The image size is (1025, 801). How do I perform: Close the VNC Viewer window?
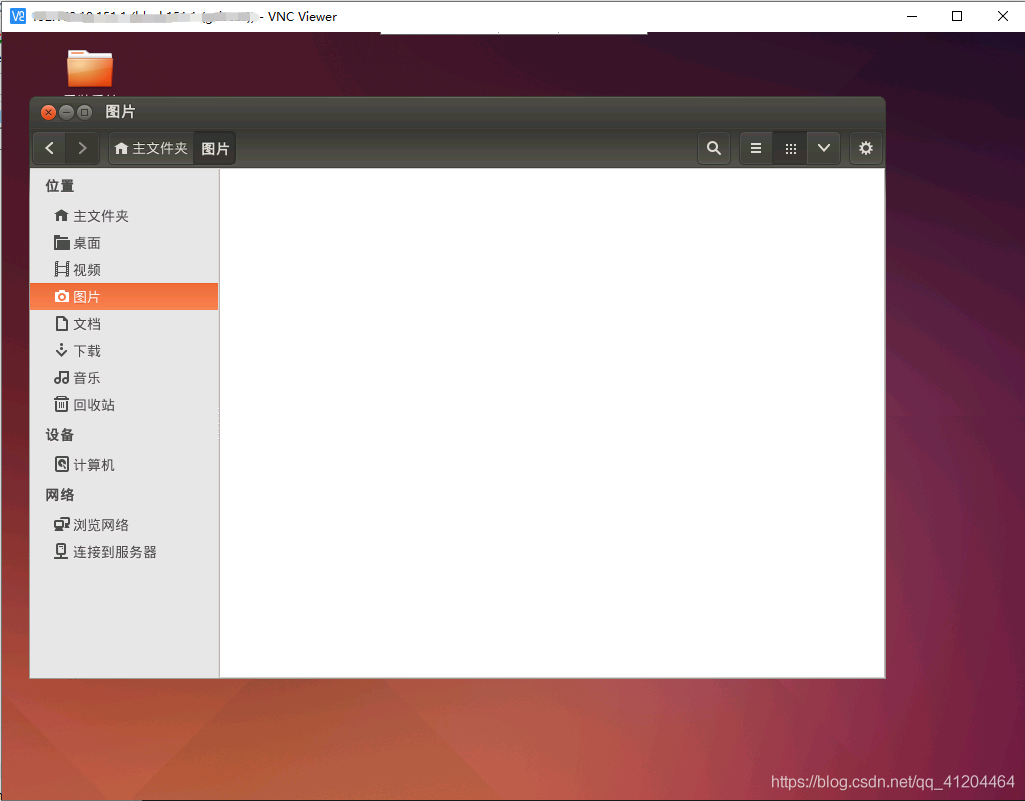click(1002, 16)
